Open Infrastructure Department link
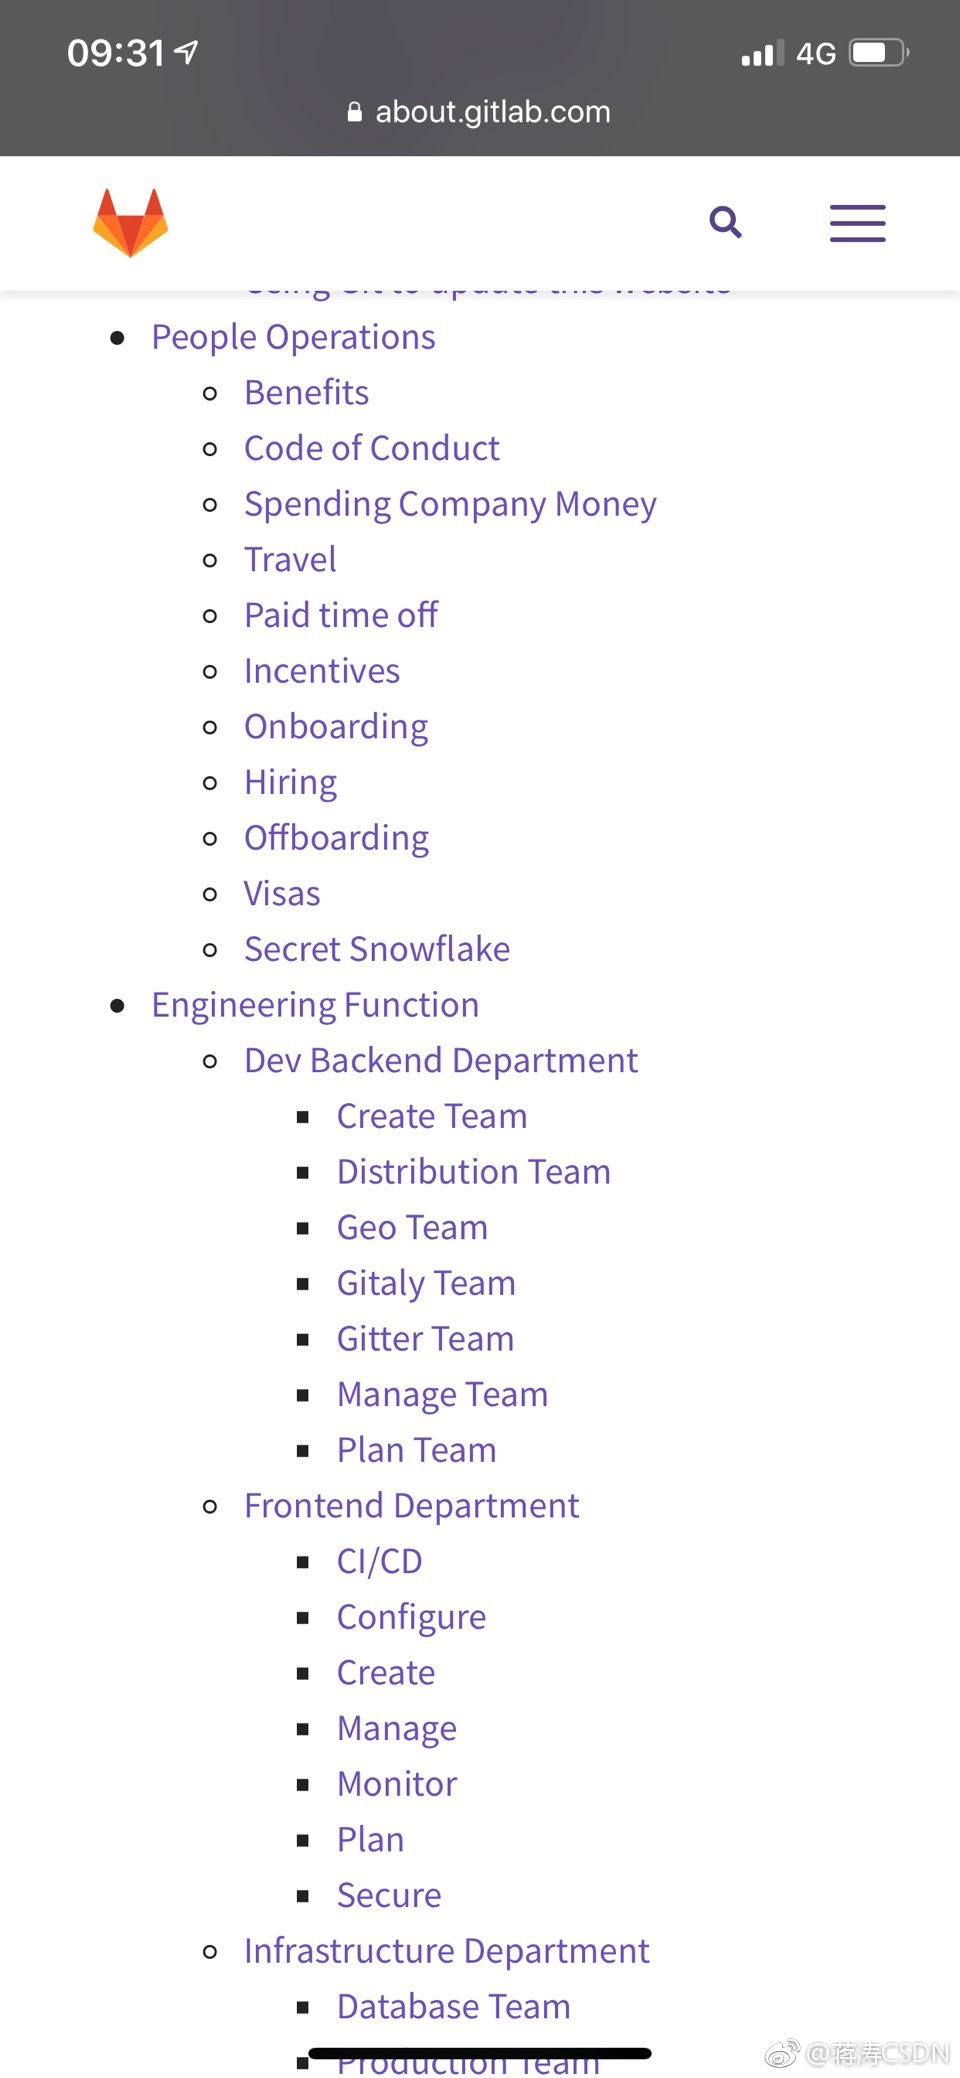The width and height of the screenshot is (960, 2078). coord(446,1951)
